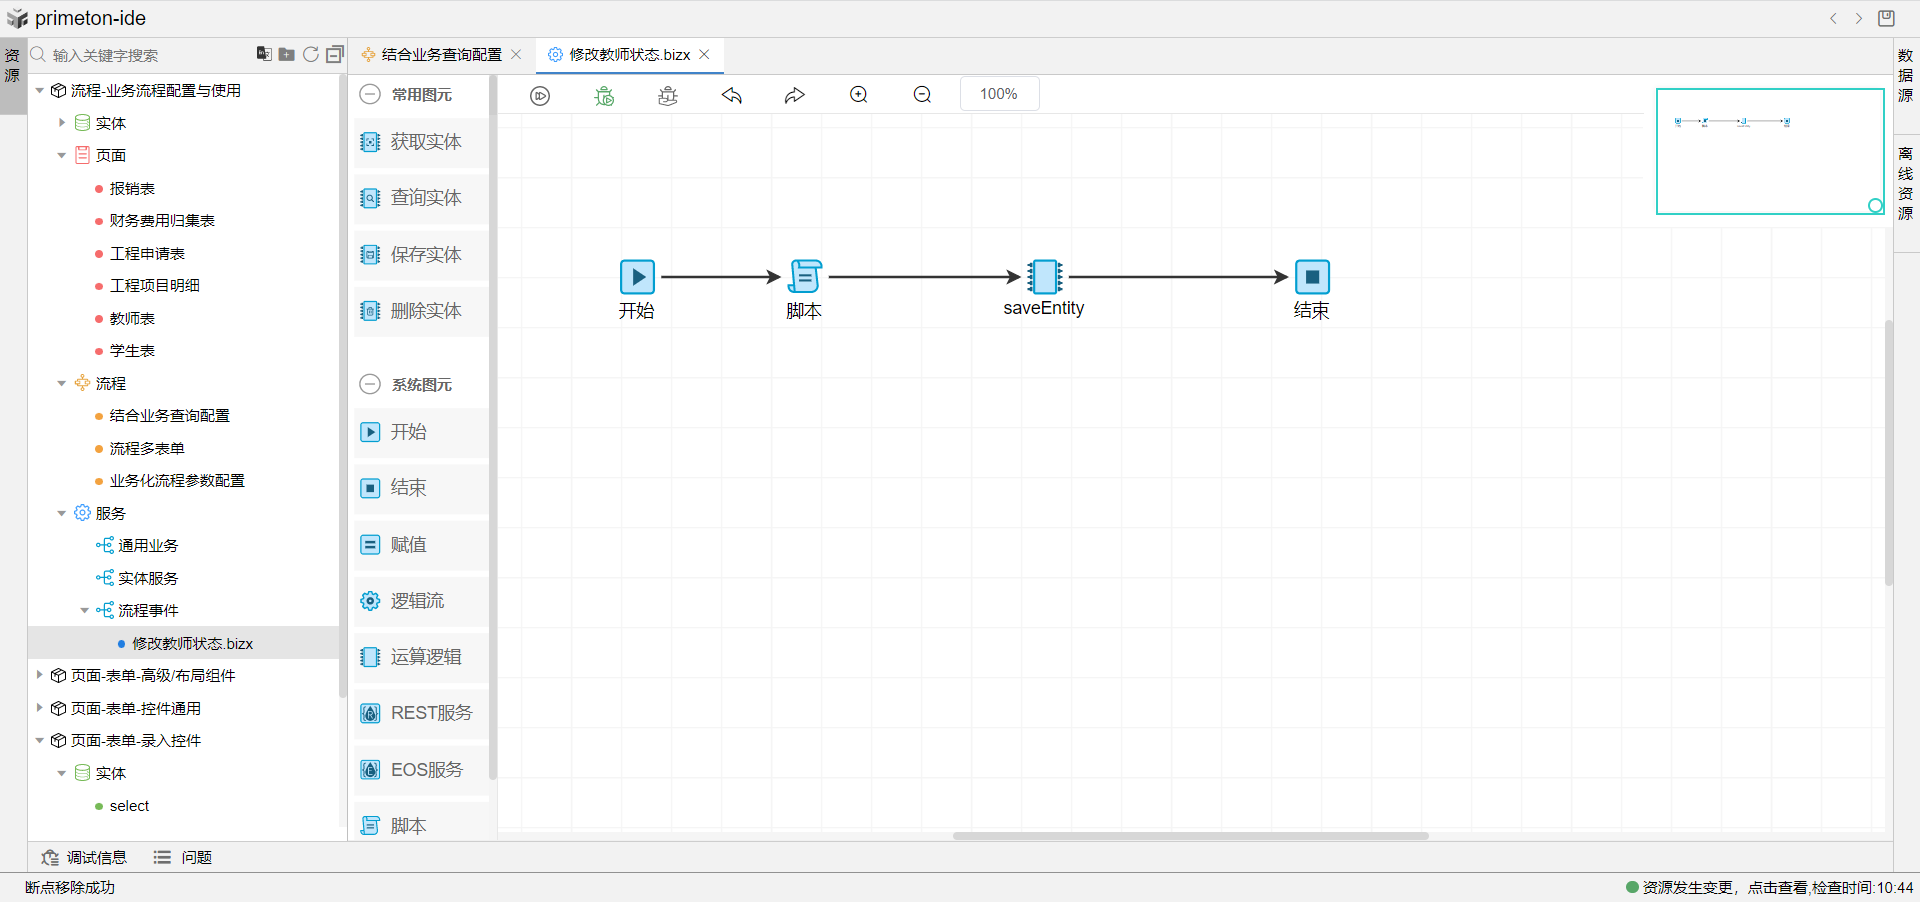1920x902 pixels.
Task: Click the run flow play icon
Action: pos(540,95)
